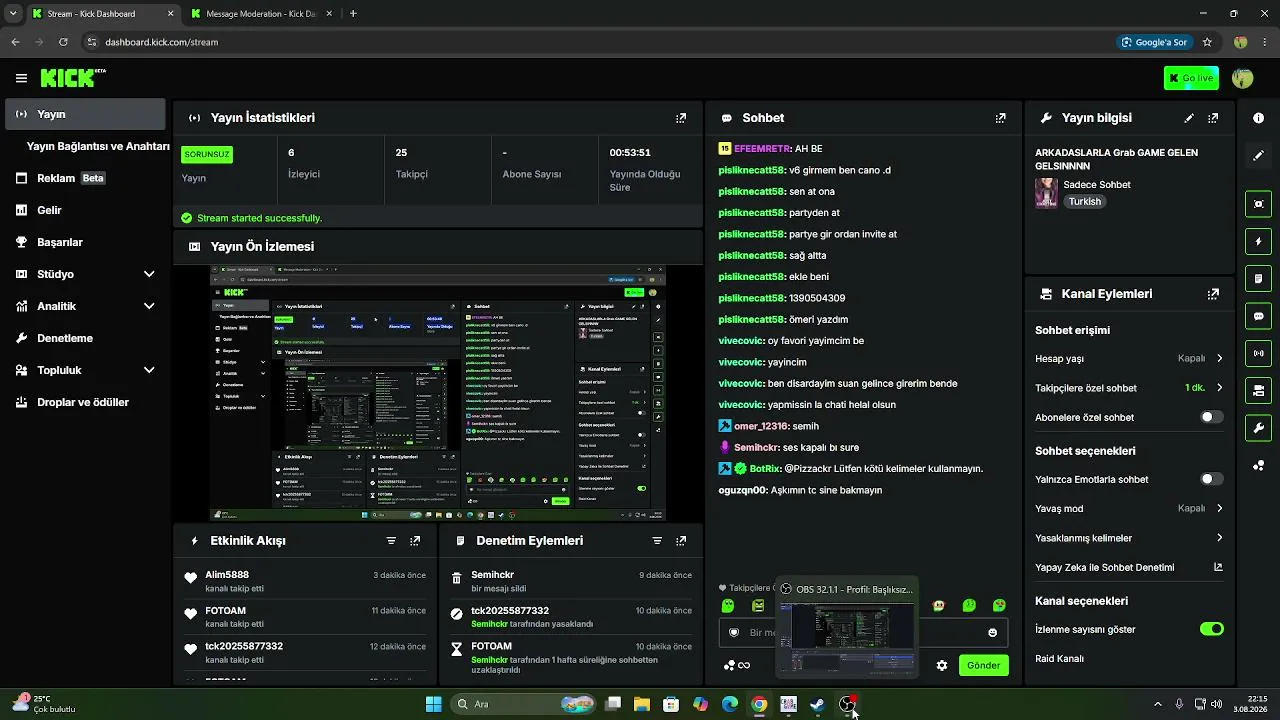1280x720 pixels.
Task: Open chat settings gear icon
Action: 941,665
